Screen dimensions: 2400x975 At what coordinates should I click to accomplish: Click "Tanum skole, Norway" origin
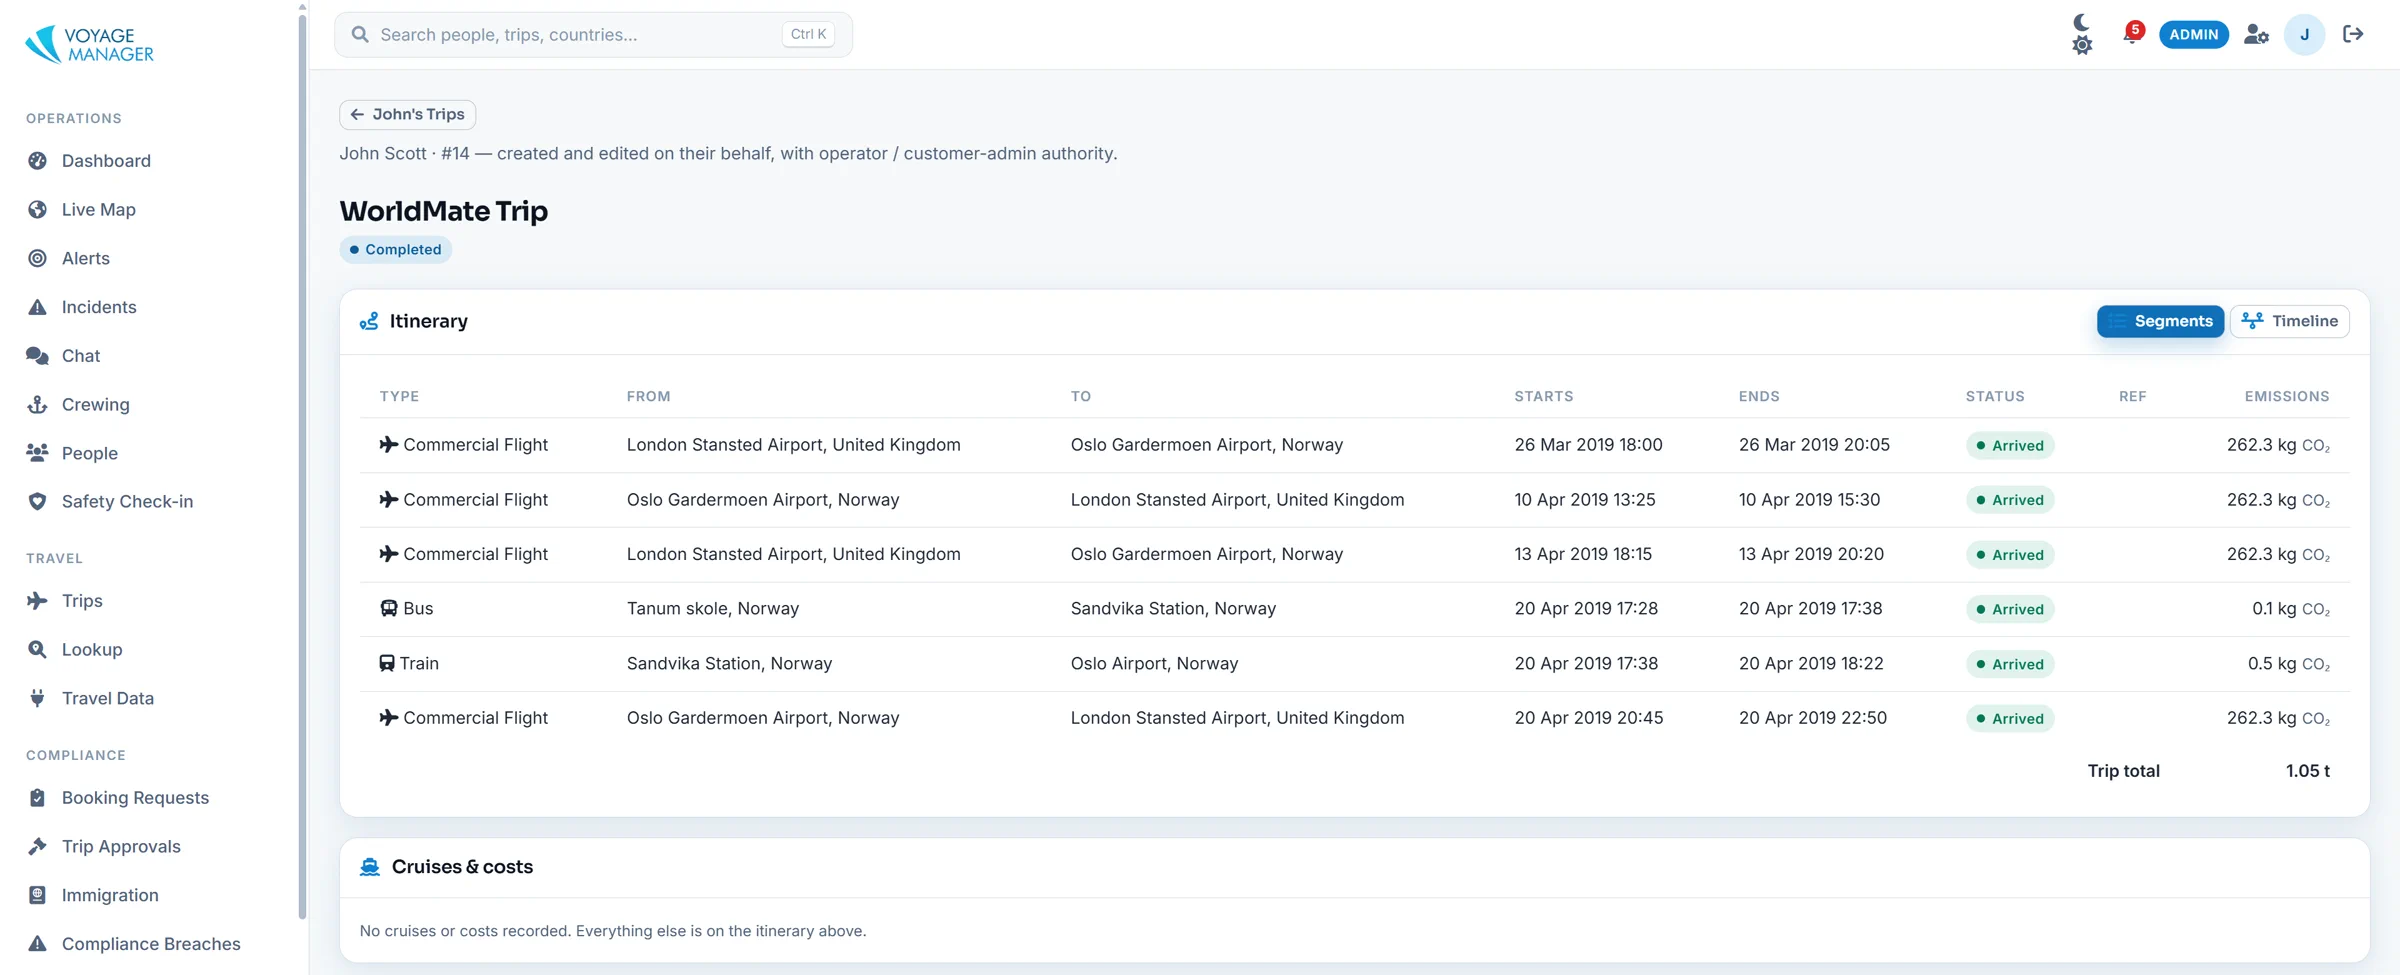712,609
